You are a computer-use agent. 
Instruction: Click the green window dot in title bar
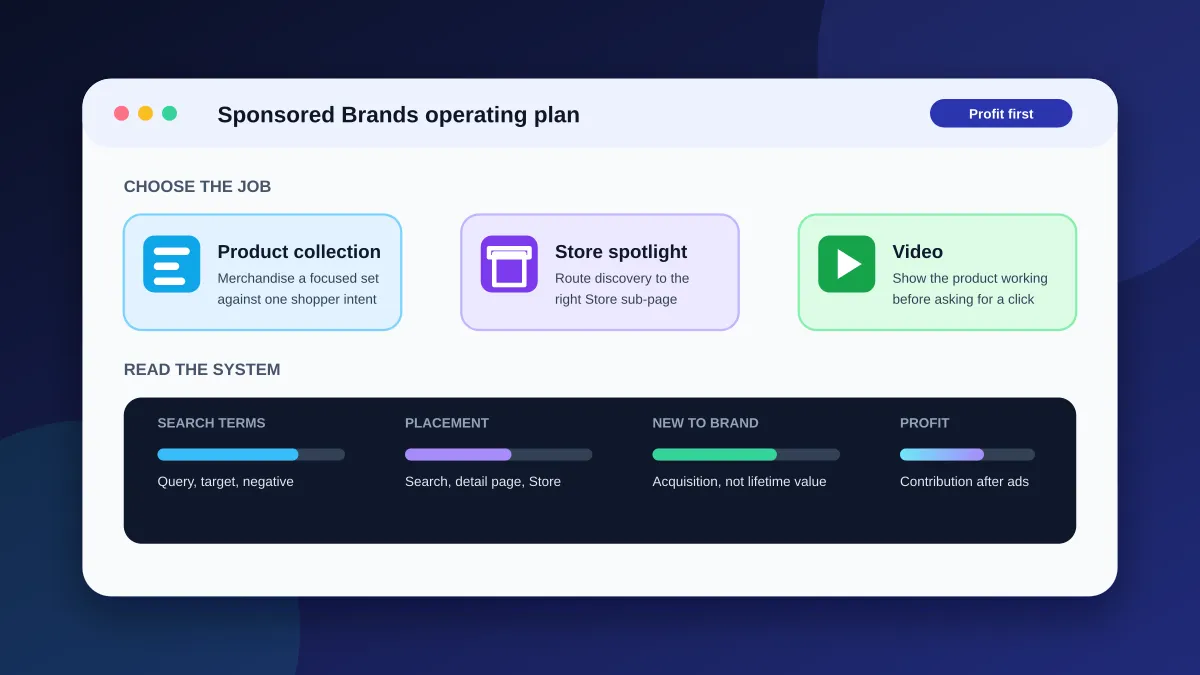click(170, 113)
